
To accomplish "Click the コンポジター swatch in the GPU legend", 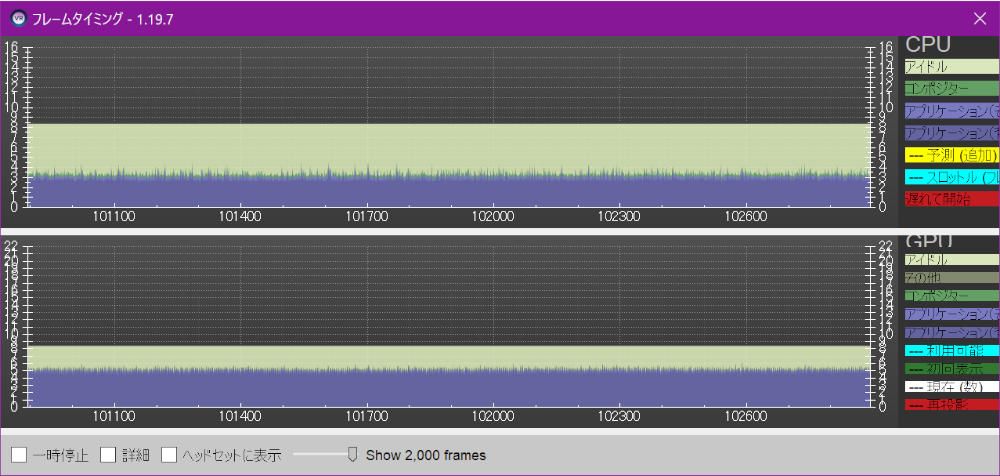I will click(952, 296).
